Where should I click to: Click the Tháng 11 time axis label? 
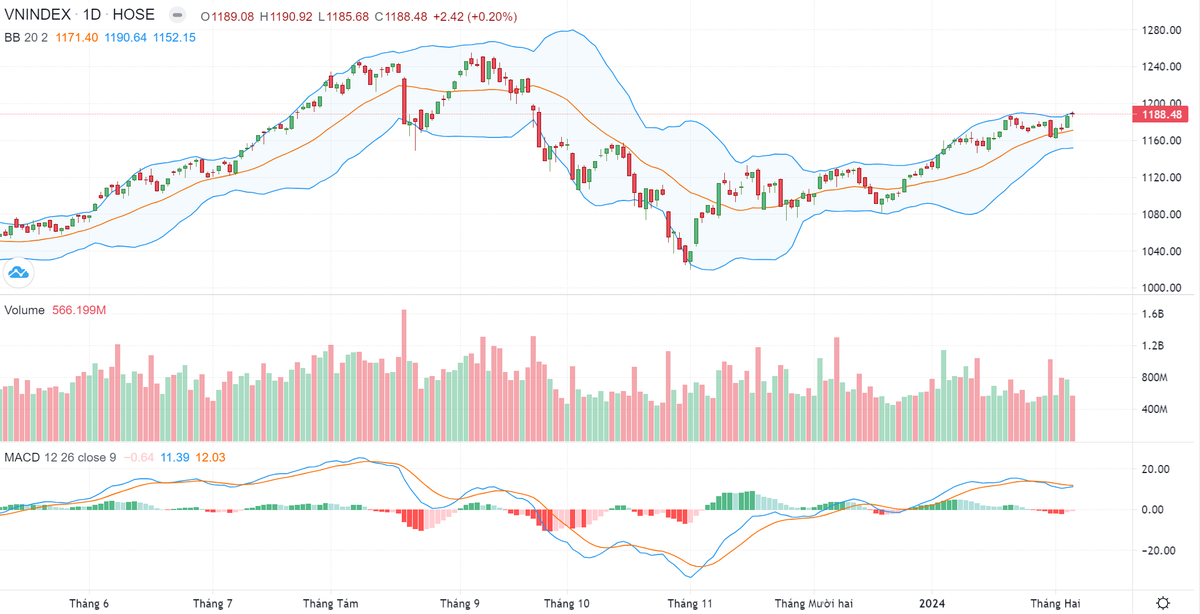690,603
